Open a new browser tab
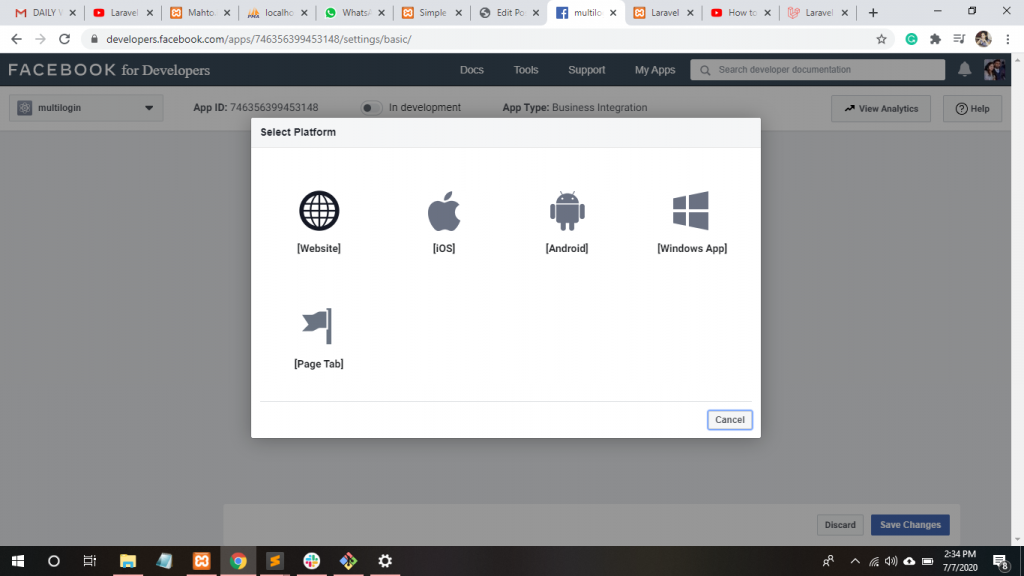The image size is (1024, 576). (873, 12)
